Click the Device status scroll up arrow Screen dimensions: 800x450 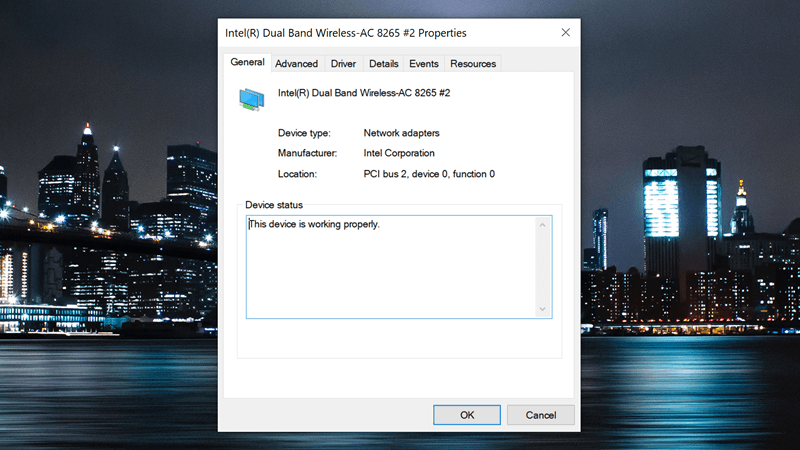pyautogui.click(x=542, y=225)
